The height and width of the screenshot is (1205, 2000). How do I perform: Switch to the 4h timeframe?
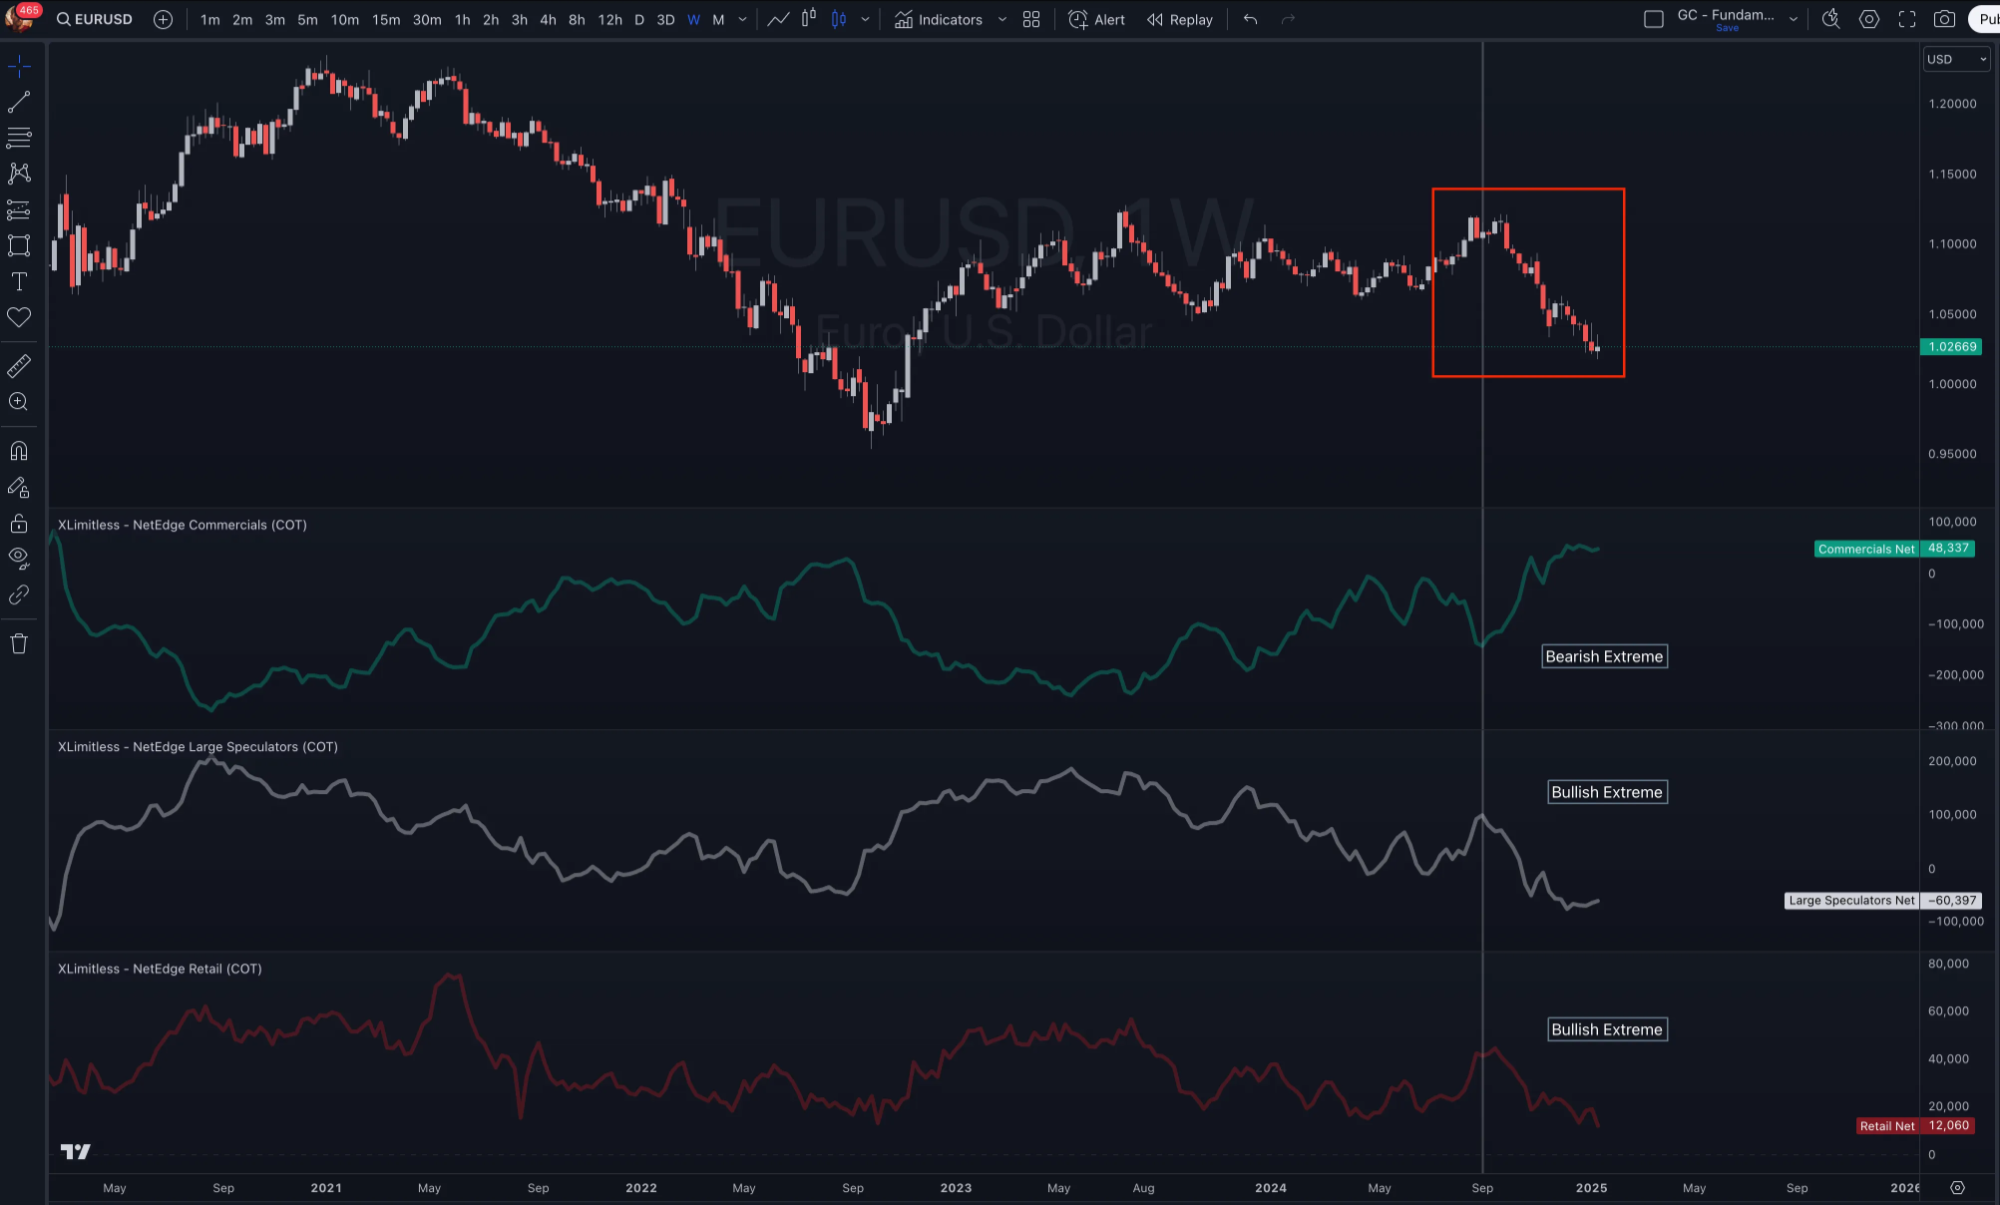click(547, 19)
